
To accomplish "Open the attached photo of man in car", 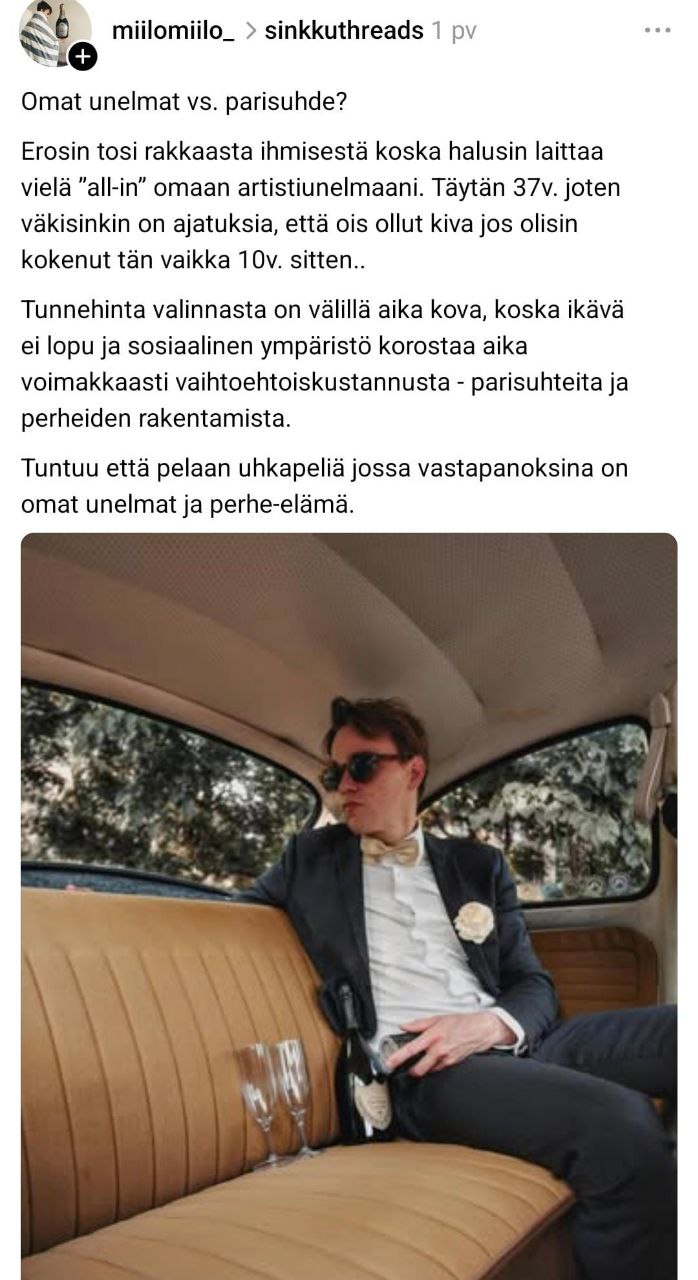I will pos(349,906).
